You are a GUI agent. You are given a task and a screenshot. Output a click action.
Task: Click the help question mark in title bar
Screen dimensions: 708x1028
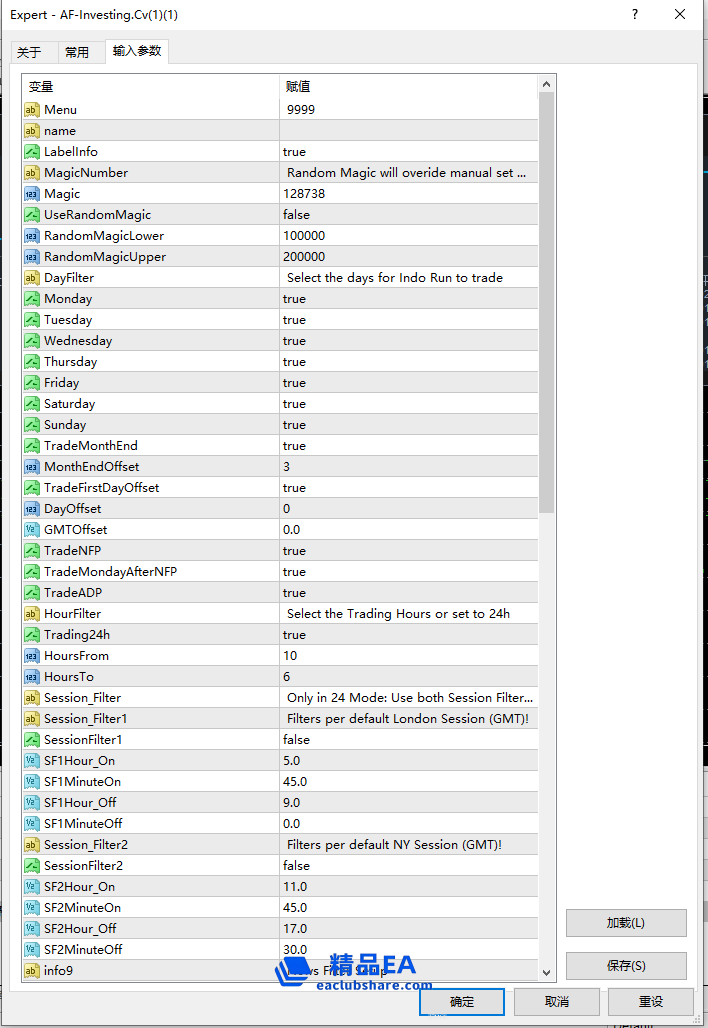pos(636,15)
